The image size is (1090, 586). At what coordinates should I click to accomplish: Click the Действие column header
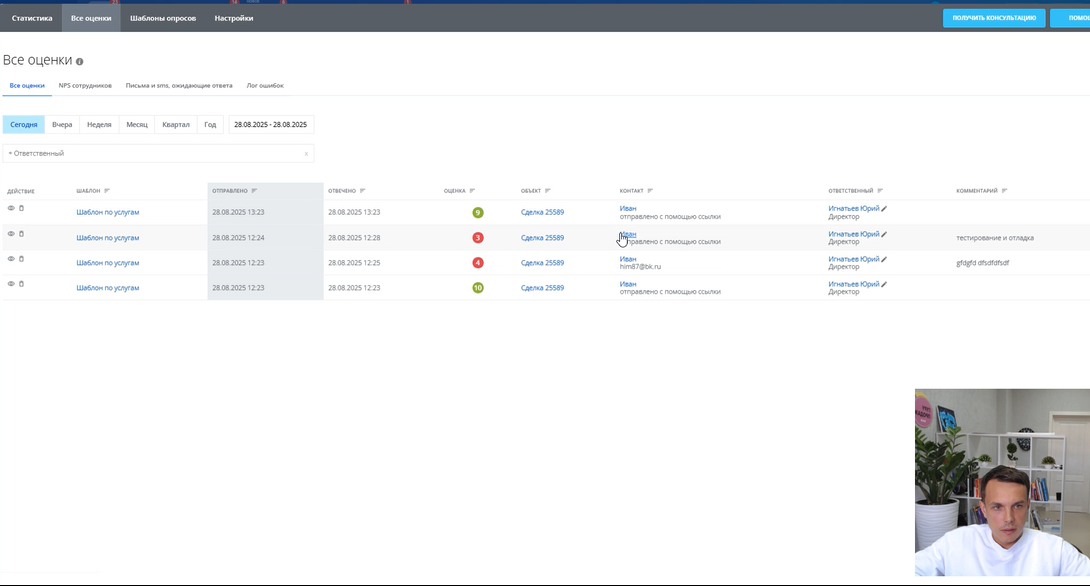coord(21,191)
